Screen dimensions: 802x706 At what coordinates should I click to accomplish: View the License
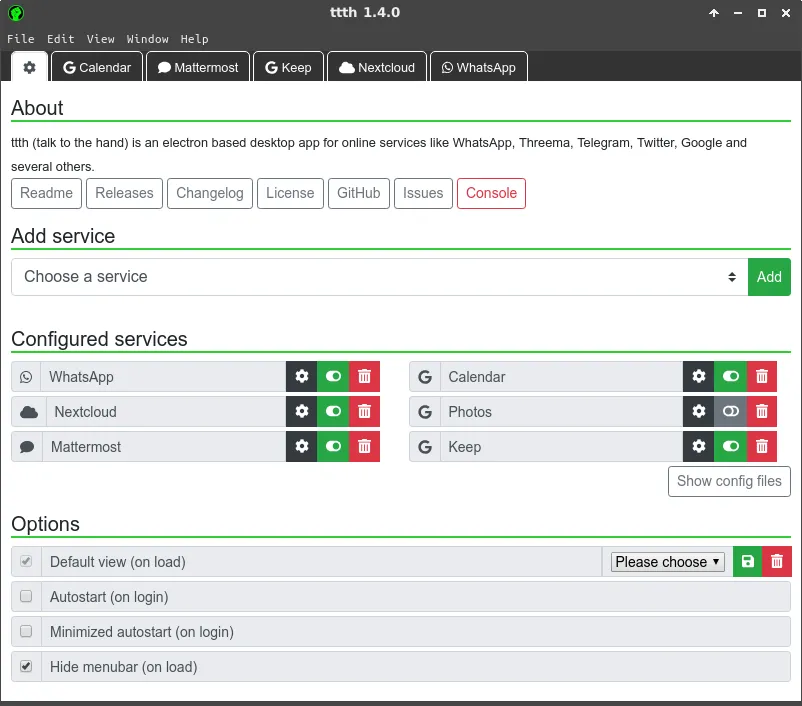pos(290,193)
